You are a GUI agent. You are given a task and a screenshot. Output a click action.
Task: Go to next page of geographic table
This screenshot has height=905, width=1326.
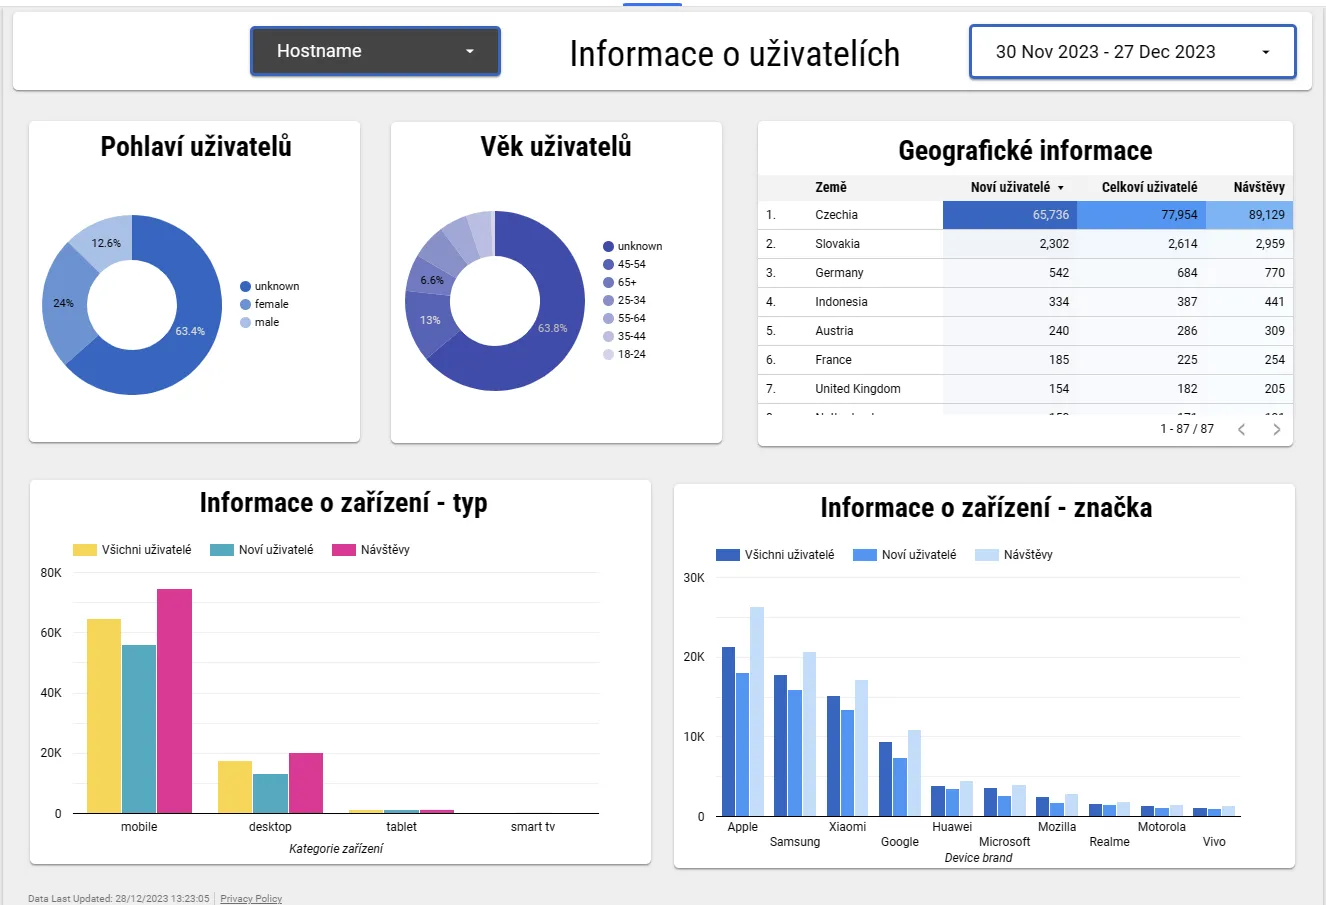pos(1276,429)
